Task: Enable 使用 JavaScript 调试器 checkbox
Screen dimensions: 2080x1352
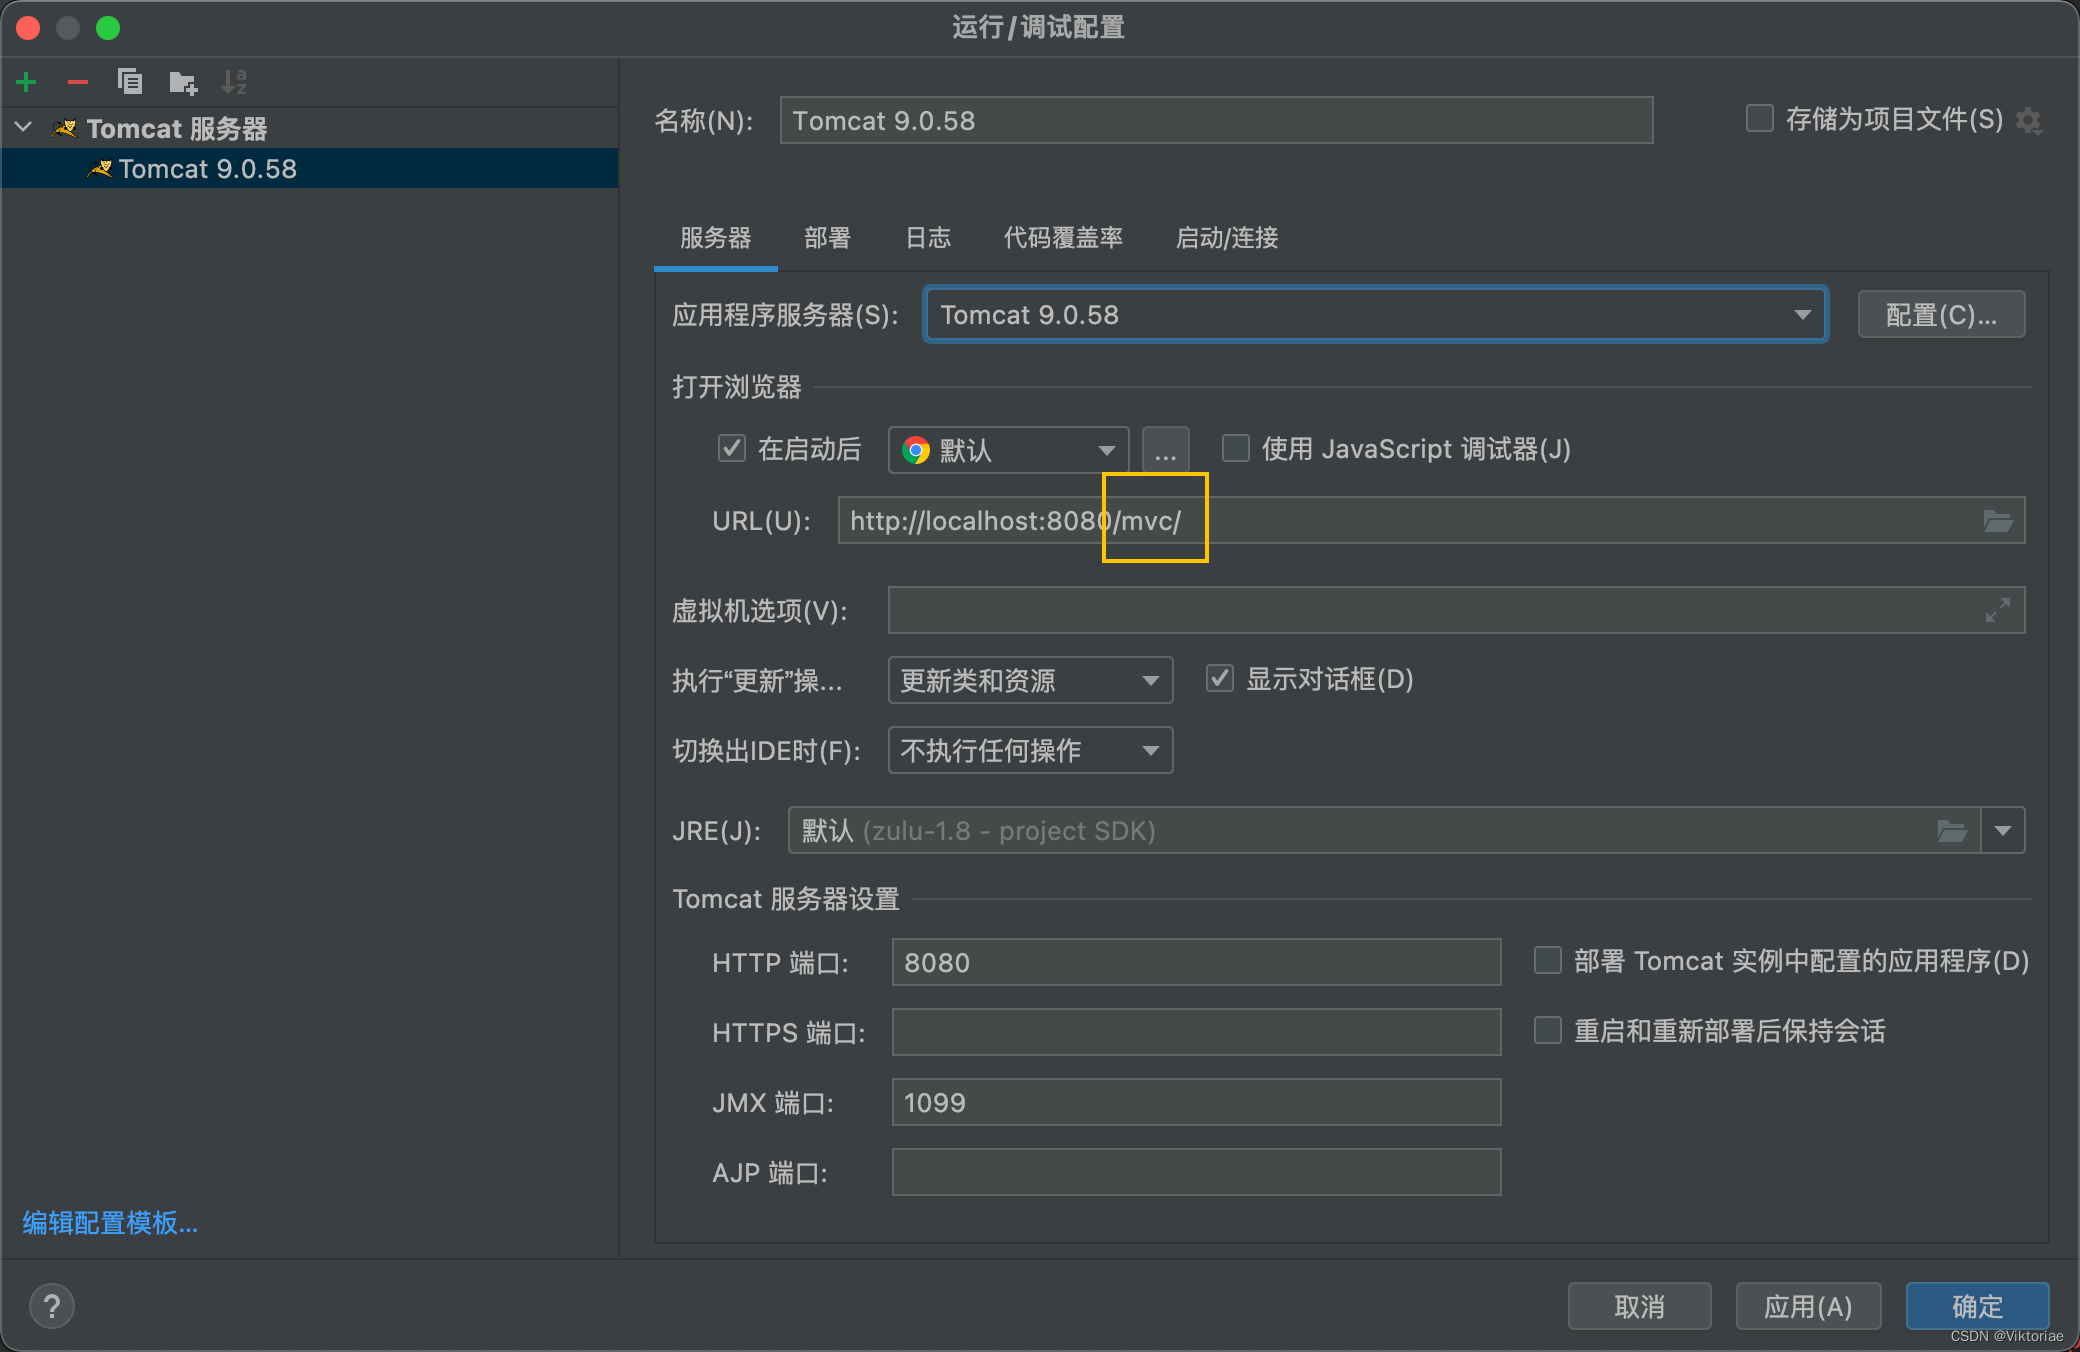Action: (1236, 449)
